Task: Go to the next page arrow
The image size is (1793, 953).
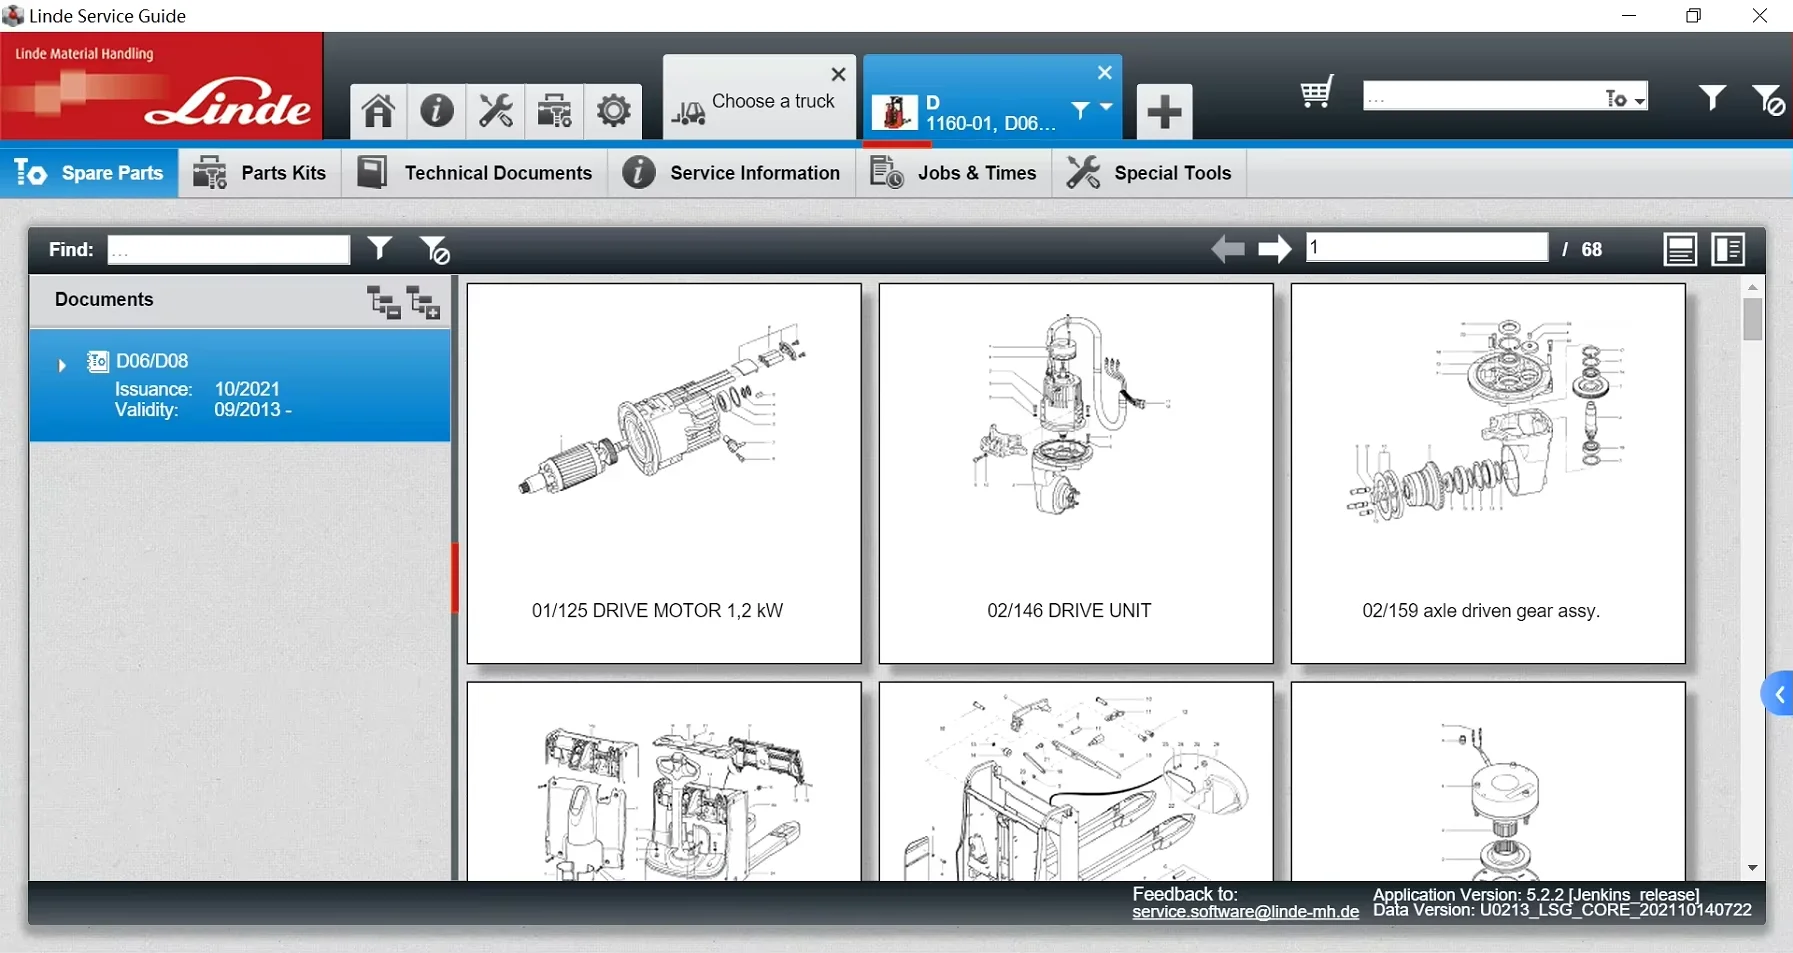Action: coord(1274,249)
